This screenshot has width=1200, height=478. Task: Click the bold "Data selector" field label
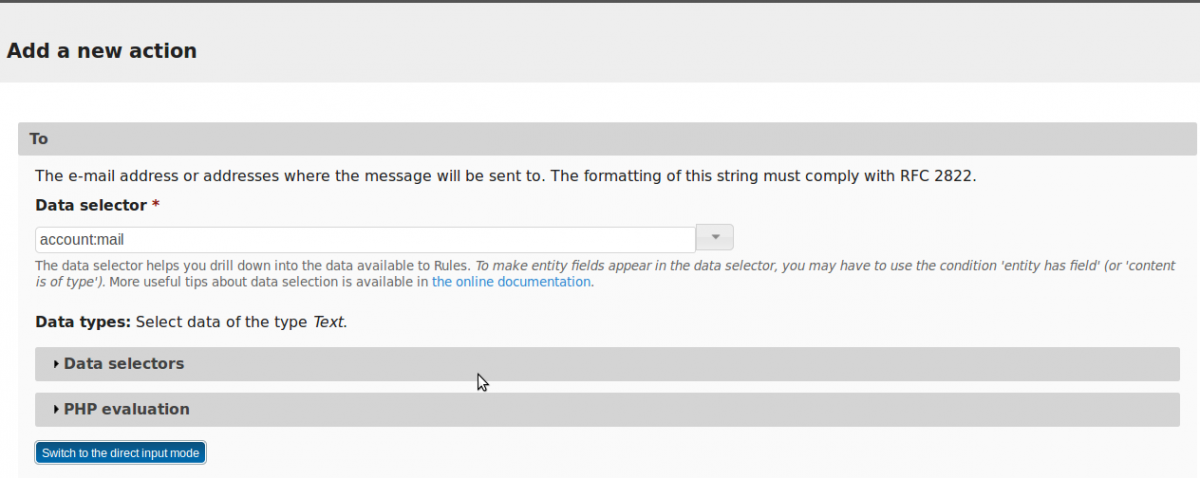click(91, 205)
